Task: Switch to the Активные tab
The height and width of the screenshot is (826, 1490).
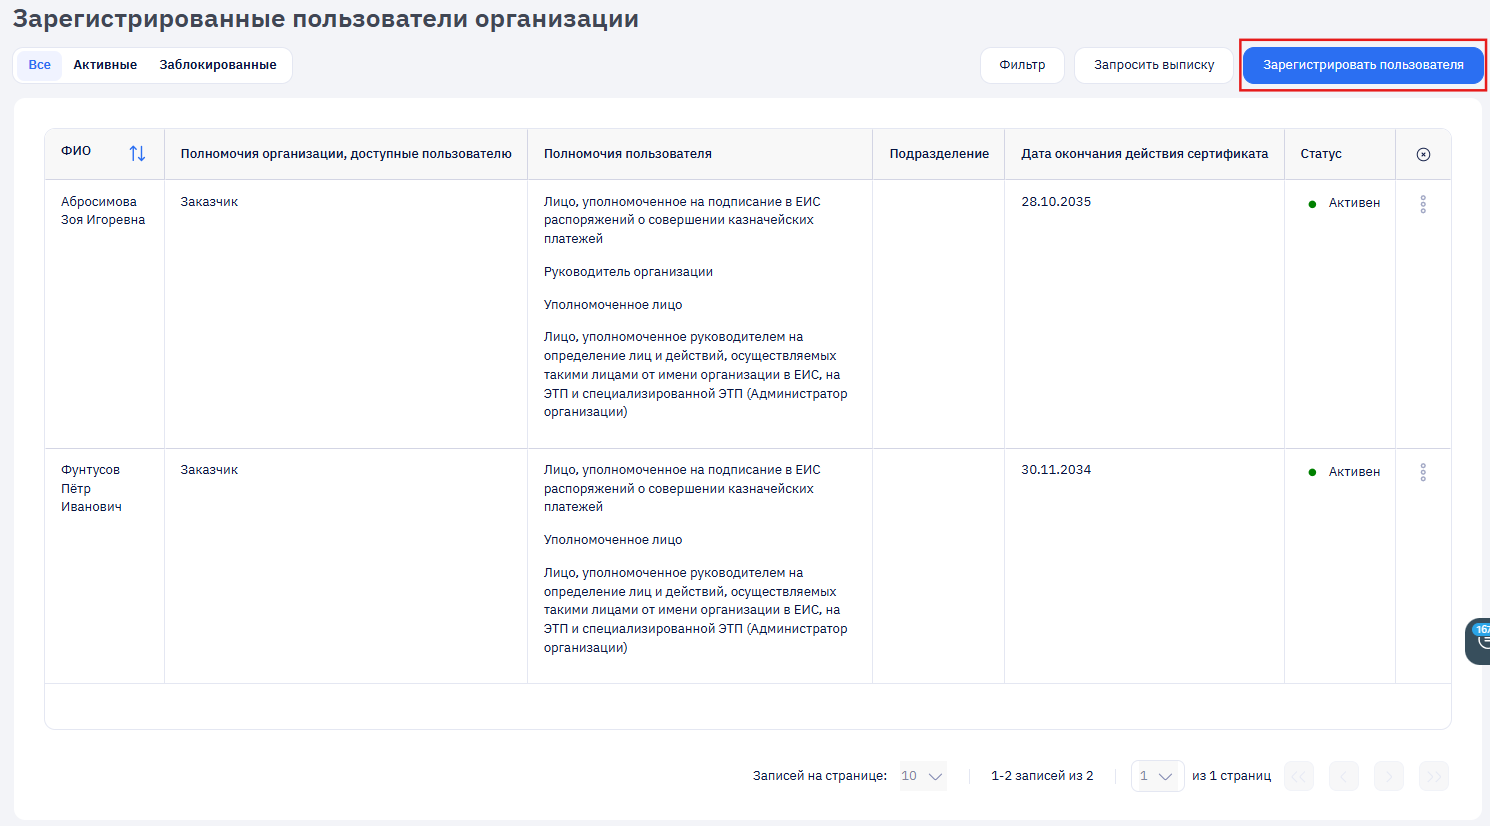Action: (105, 65)
